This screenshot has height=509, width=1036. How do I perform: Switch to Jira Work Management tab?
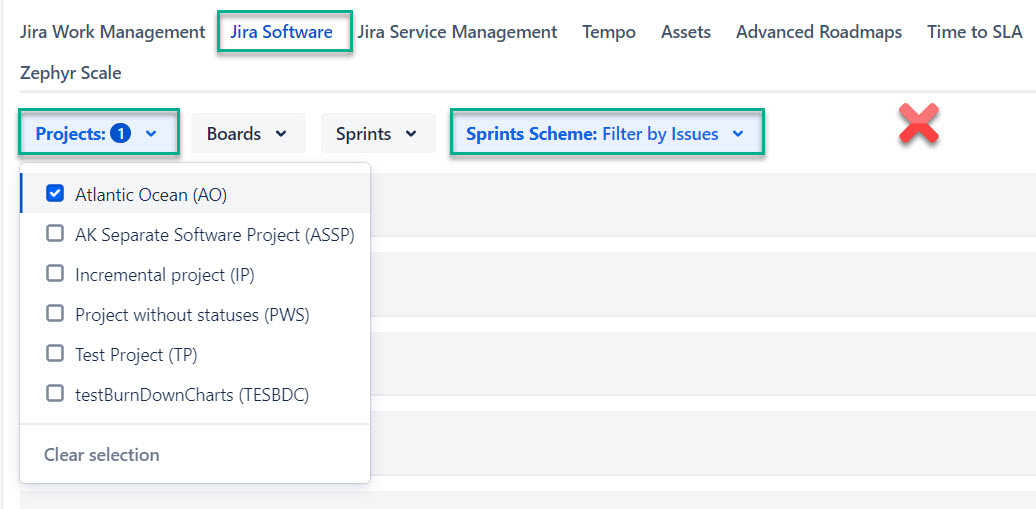point(112,32)
